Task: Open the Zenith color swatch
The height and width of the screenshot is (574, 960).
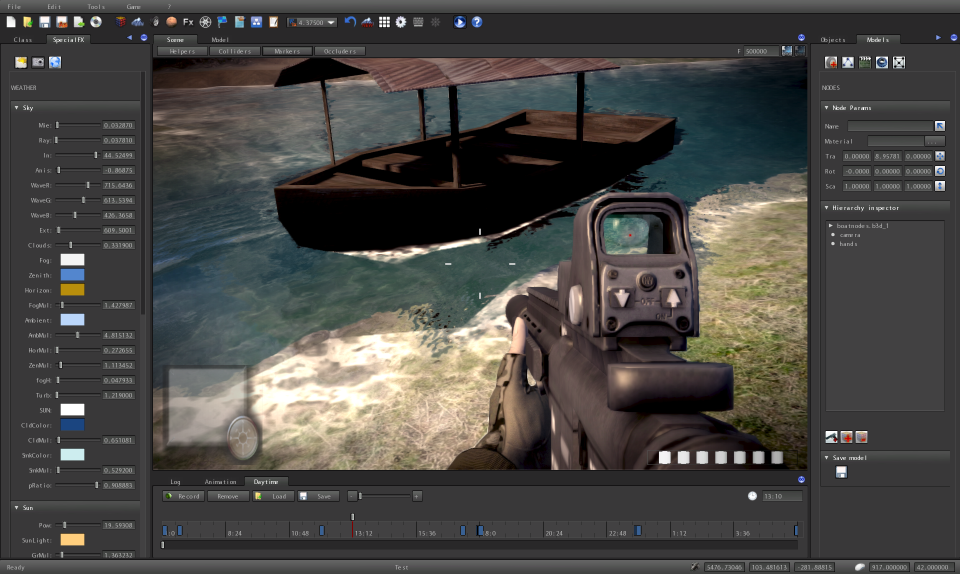Action: pos(72,275)
